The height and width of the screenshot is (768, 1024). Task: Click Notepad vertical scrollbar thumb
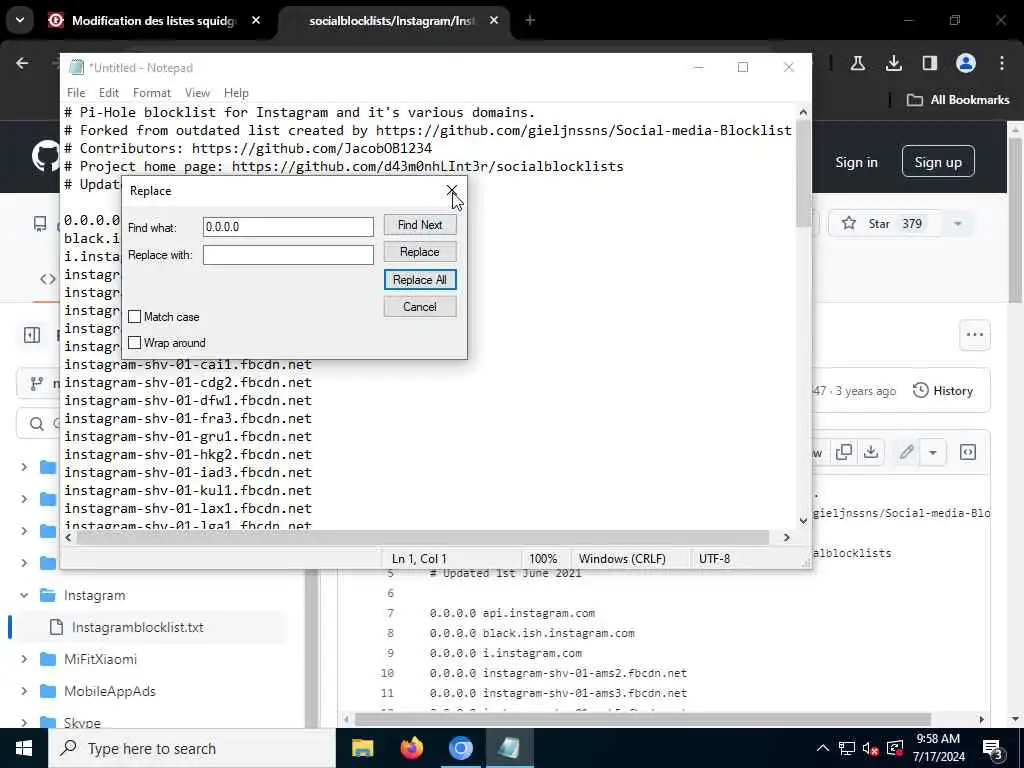click(803, 174)
